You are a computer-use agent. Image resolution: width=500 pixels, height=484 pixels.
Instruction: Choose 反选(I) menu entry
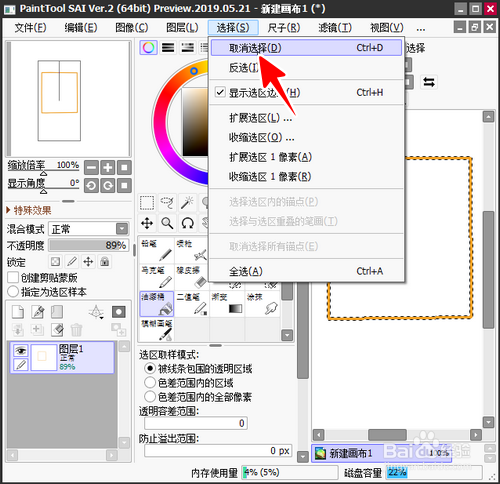(306, 68)
